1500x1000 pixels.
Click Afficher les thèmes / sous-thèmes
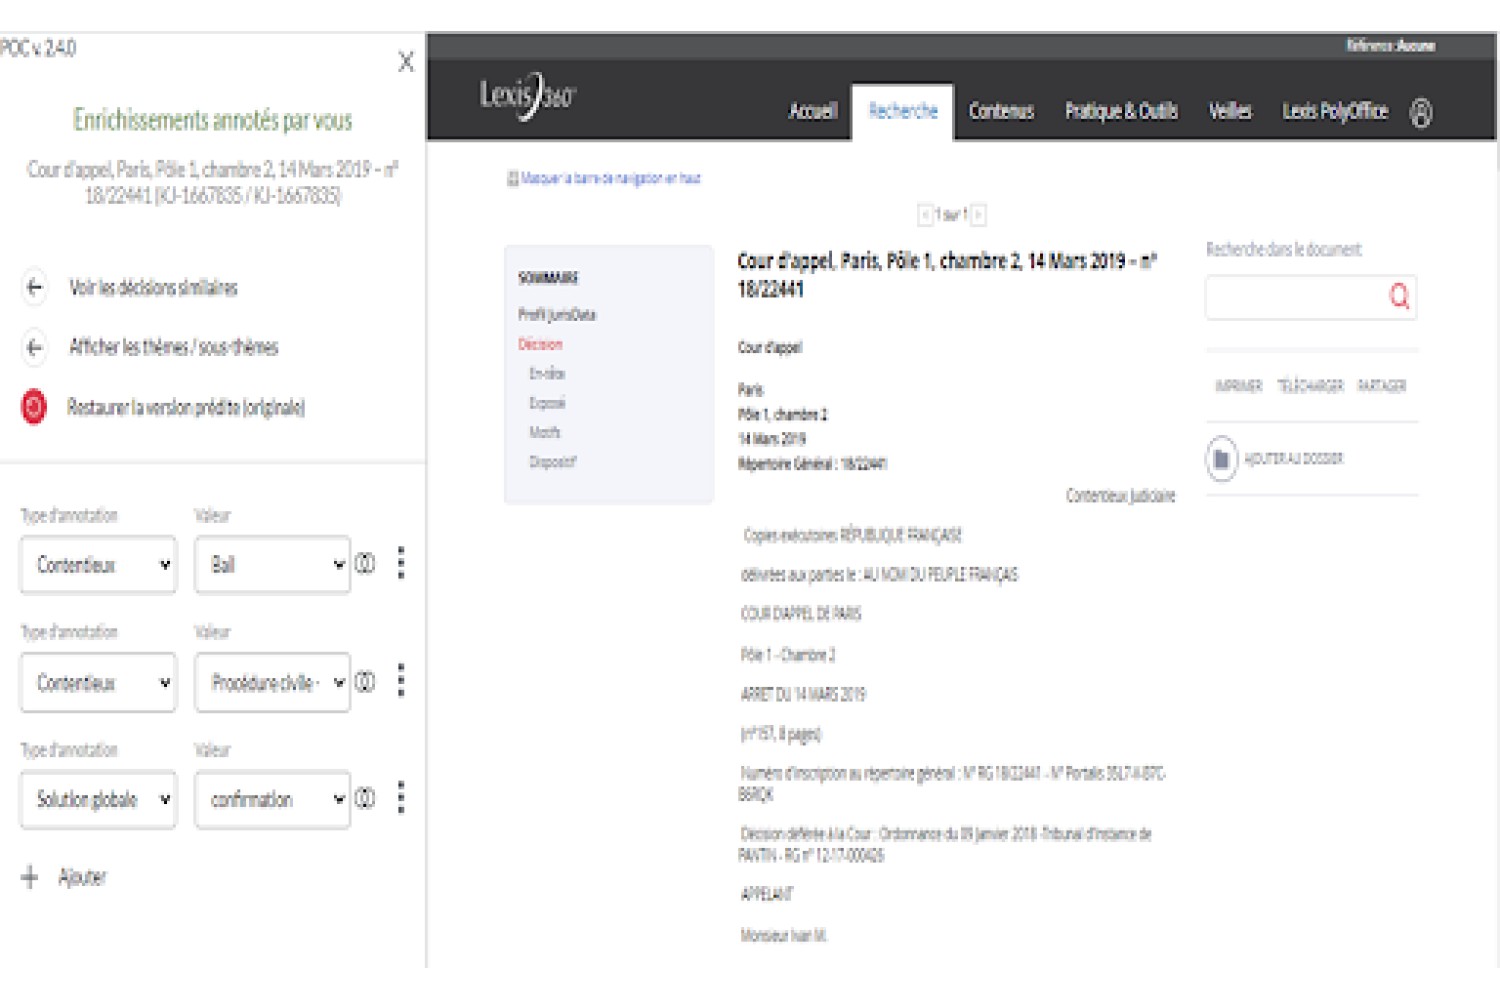click(173, 347)
